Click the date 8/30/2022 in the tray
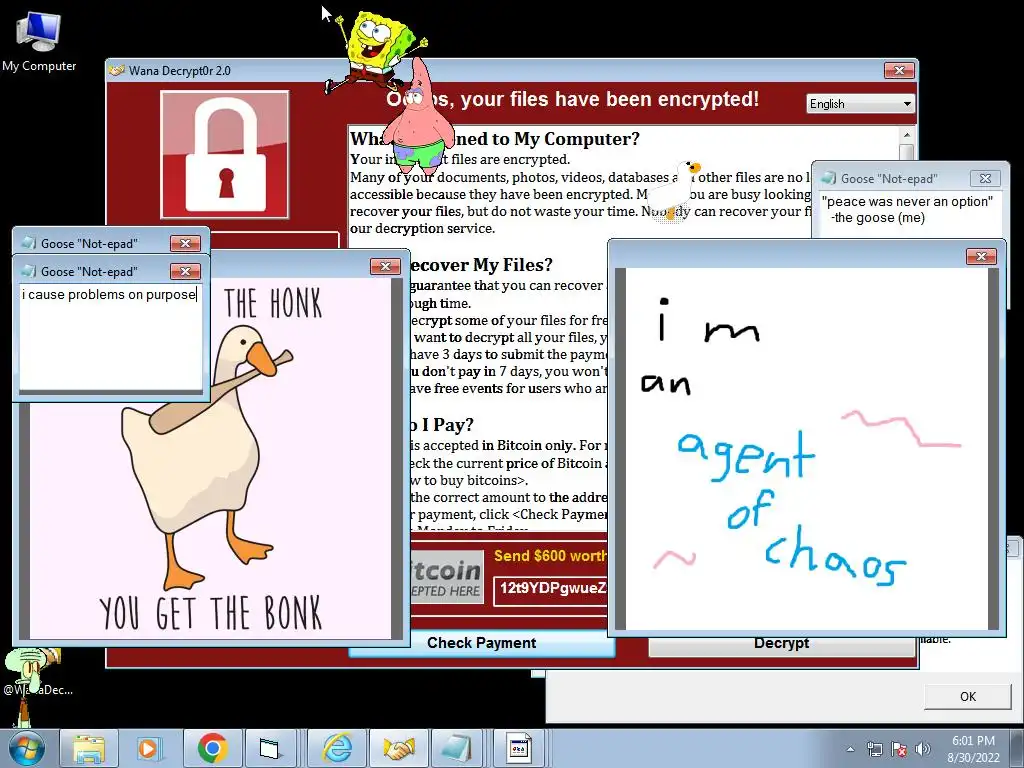Viewport: 1024px width, 768px height. click(973, 758)
